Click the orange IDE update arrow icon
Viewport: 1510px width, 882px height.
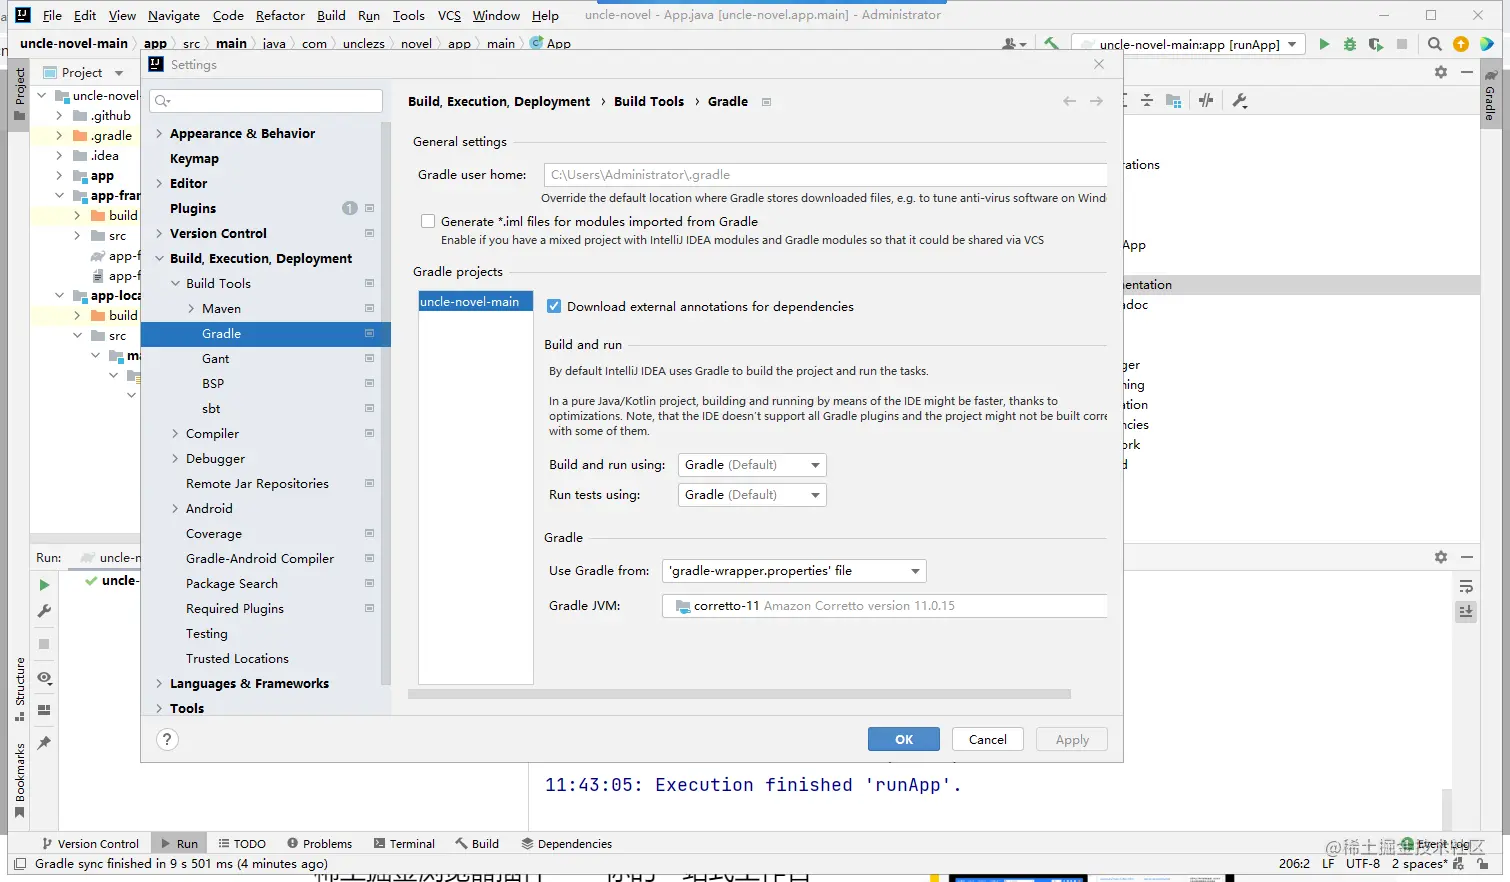(1461, 44)
